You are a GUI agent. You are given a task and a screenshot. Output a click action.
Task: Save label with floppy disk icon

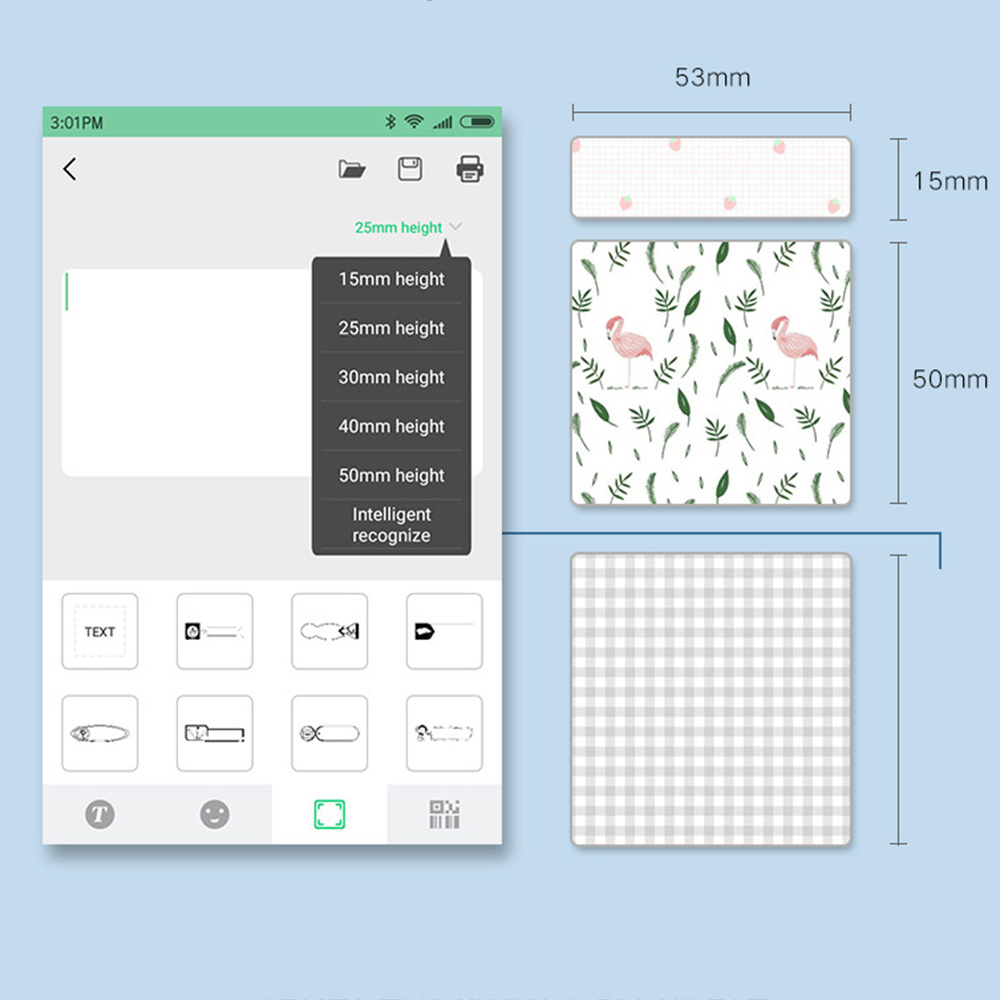(x=410, y=169)
